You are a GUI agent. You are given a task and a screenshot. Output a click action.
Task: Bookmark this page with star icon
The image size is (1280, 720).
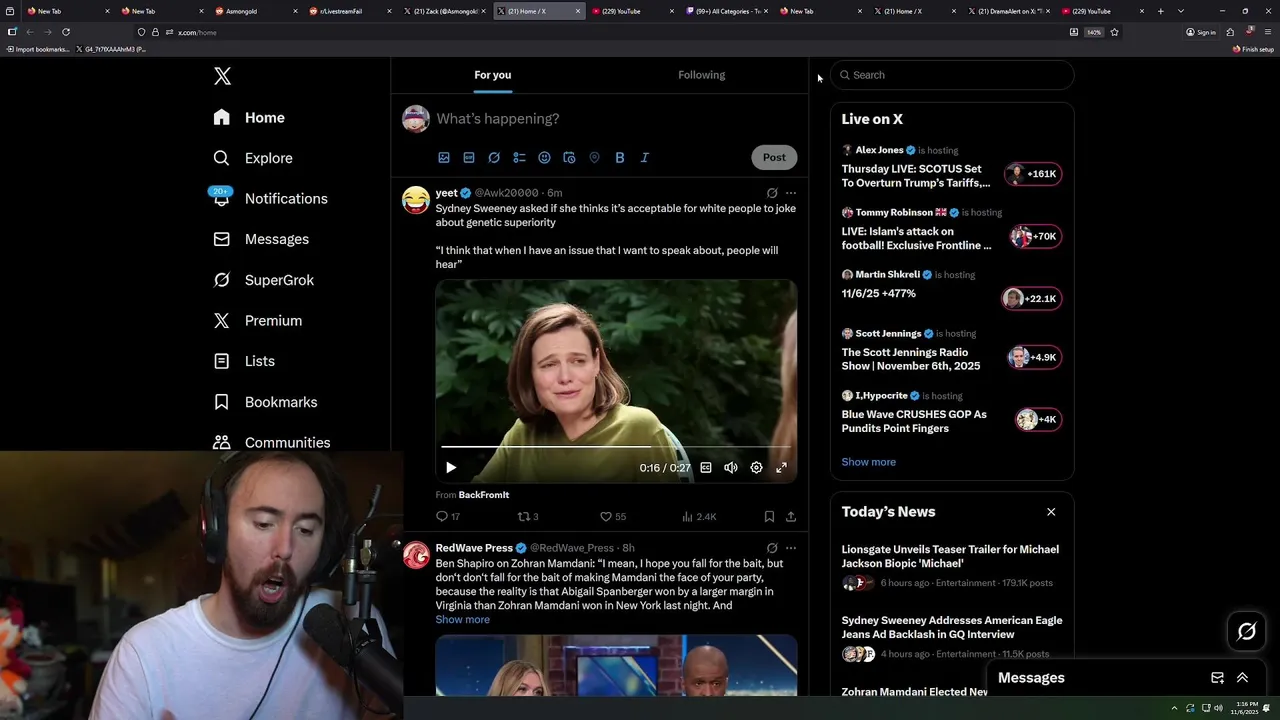click(1114, 32)
